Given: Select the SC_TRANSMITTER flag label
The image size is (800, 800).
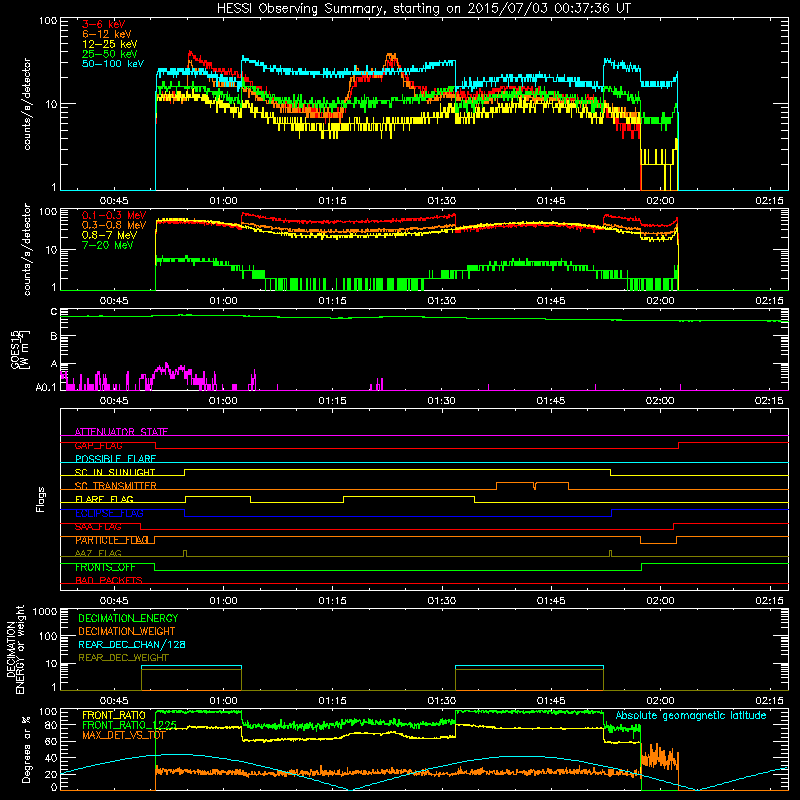Looking at the screenshot, I should pyautogui.click(x=116, y=486).
